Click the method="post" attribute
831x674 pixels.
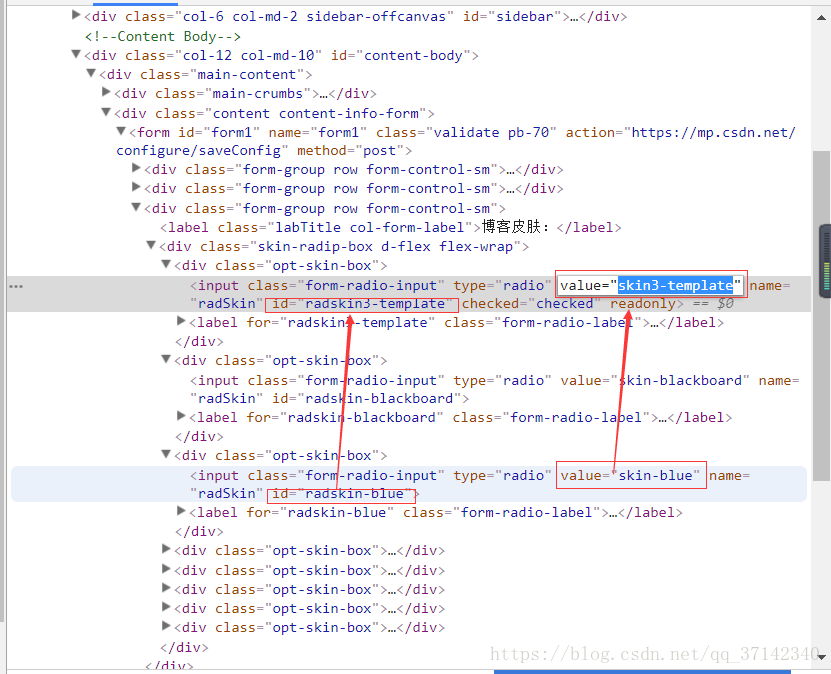[x=350, y=151]
